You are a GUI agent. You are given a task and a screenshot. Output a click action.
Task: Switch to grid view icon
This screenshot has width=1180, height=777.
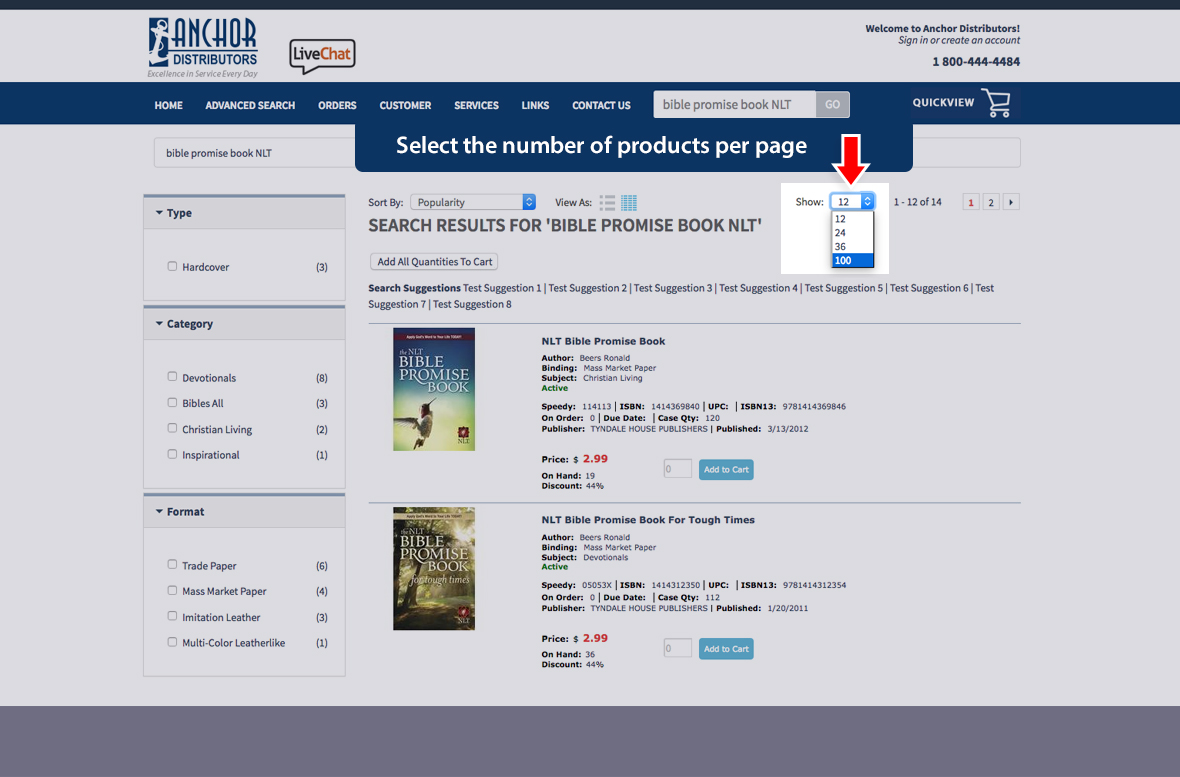click(629, 203)
